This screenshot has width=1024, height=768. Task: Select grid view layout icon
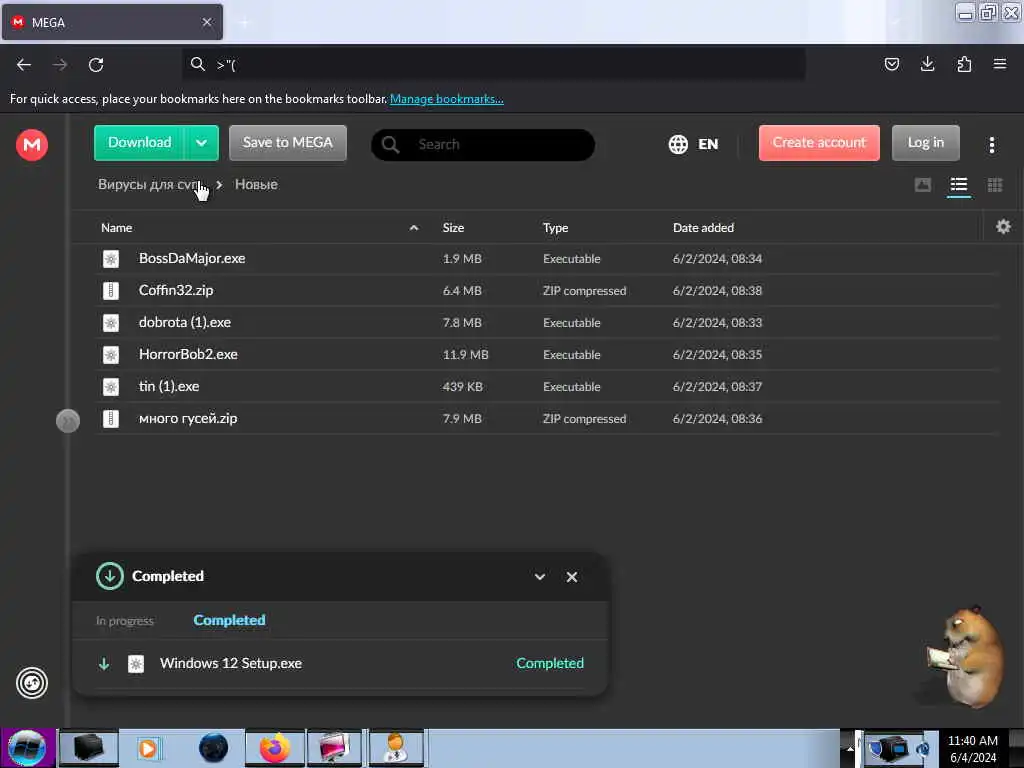pyautogui.click(x=995, y=185)
